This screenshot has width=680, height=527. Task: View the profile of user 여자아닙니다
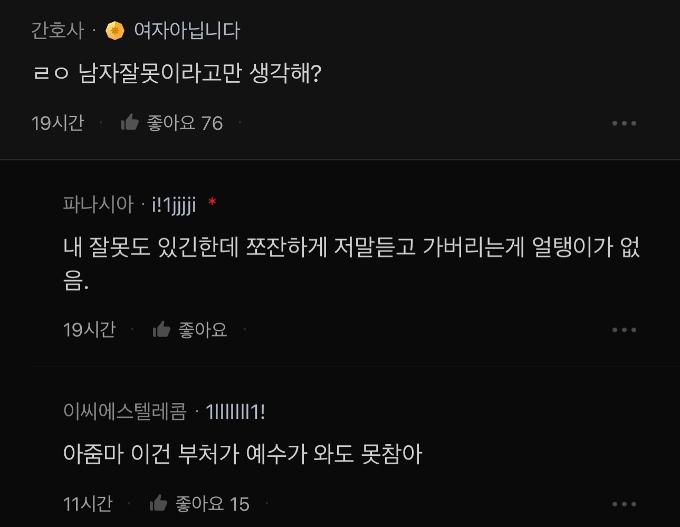187,30
